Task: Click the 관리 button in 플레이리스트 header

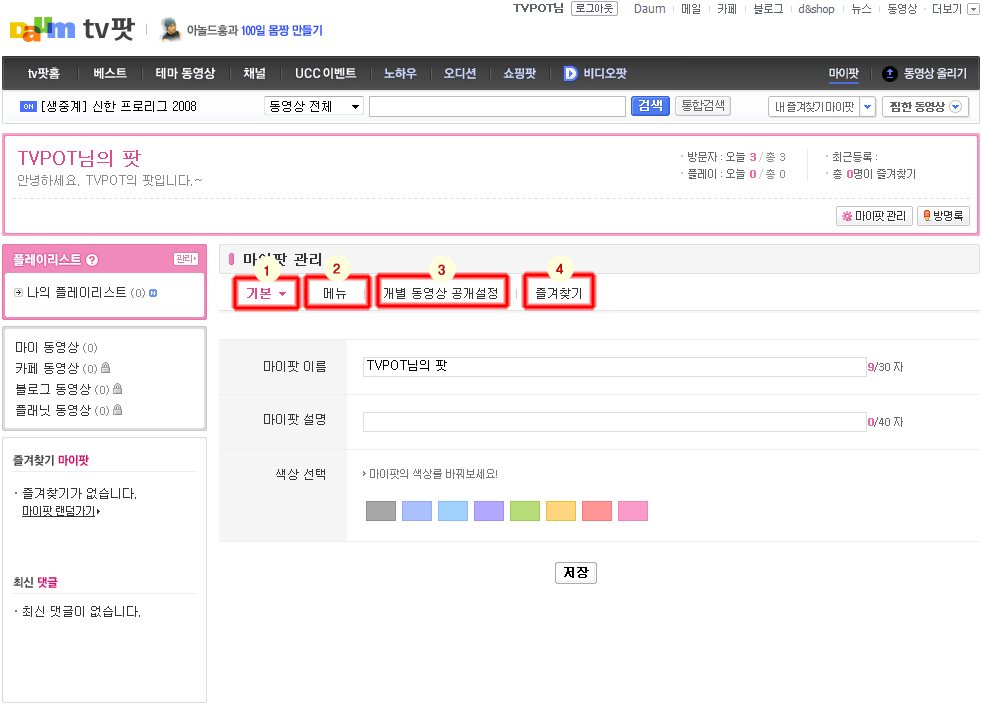Action: pyautogui.click(x=186, y=259)
